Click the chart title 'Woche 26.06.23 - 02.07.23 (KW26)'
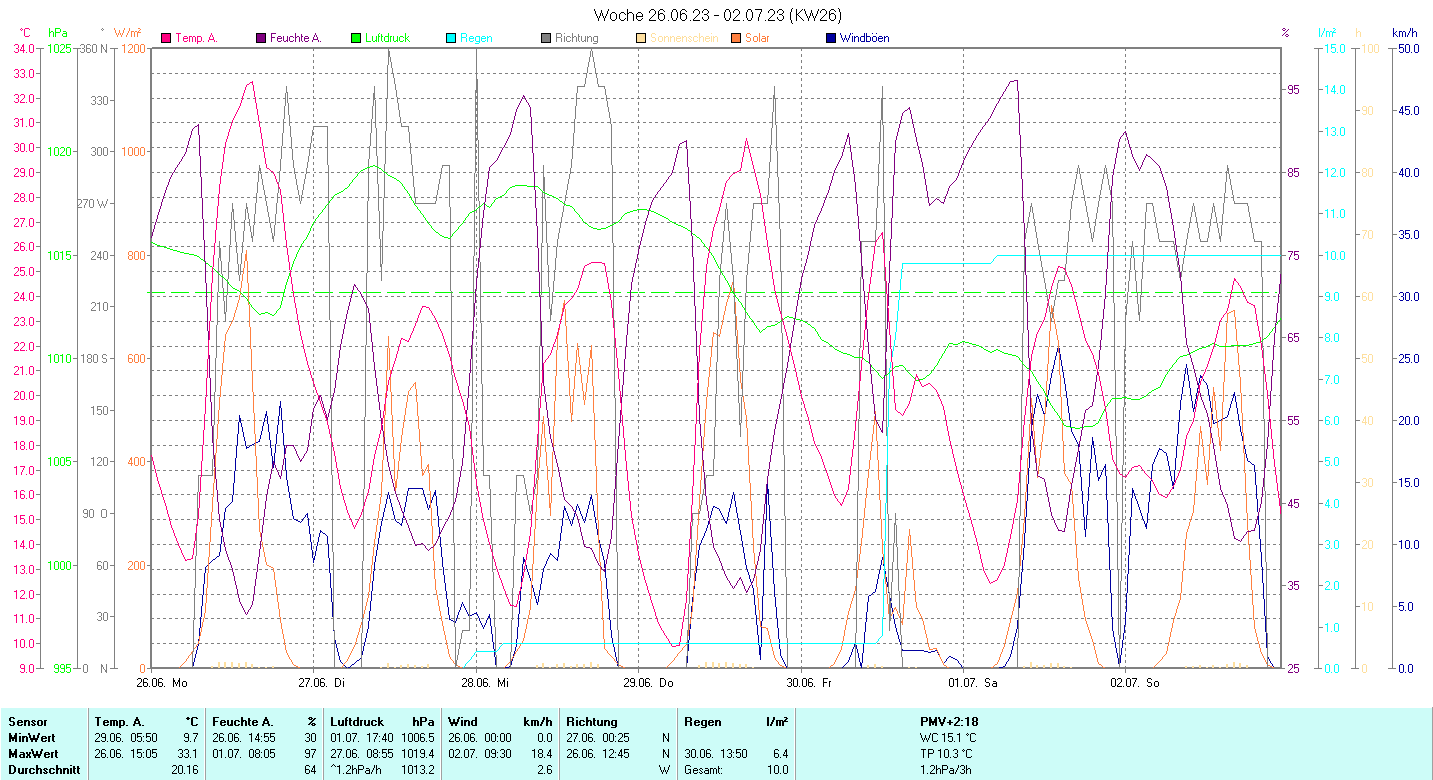1433x780 pixels. pyautogui.click(x=717, y=15)
